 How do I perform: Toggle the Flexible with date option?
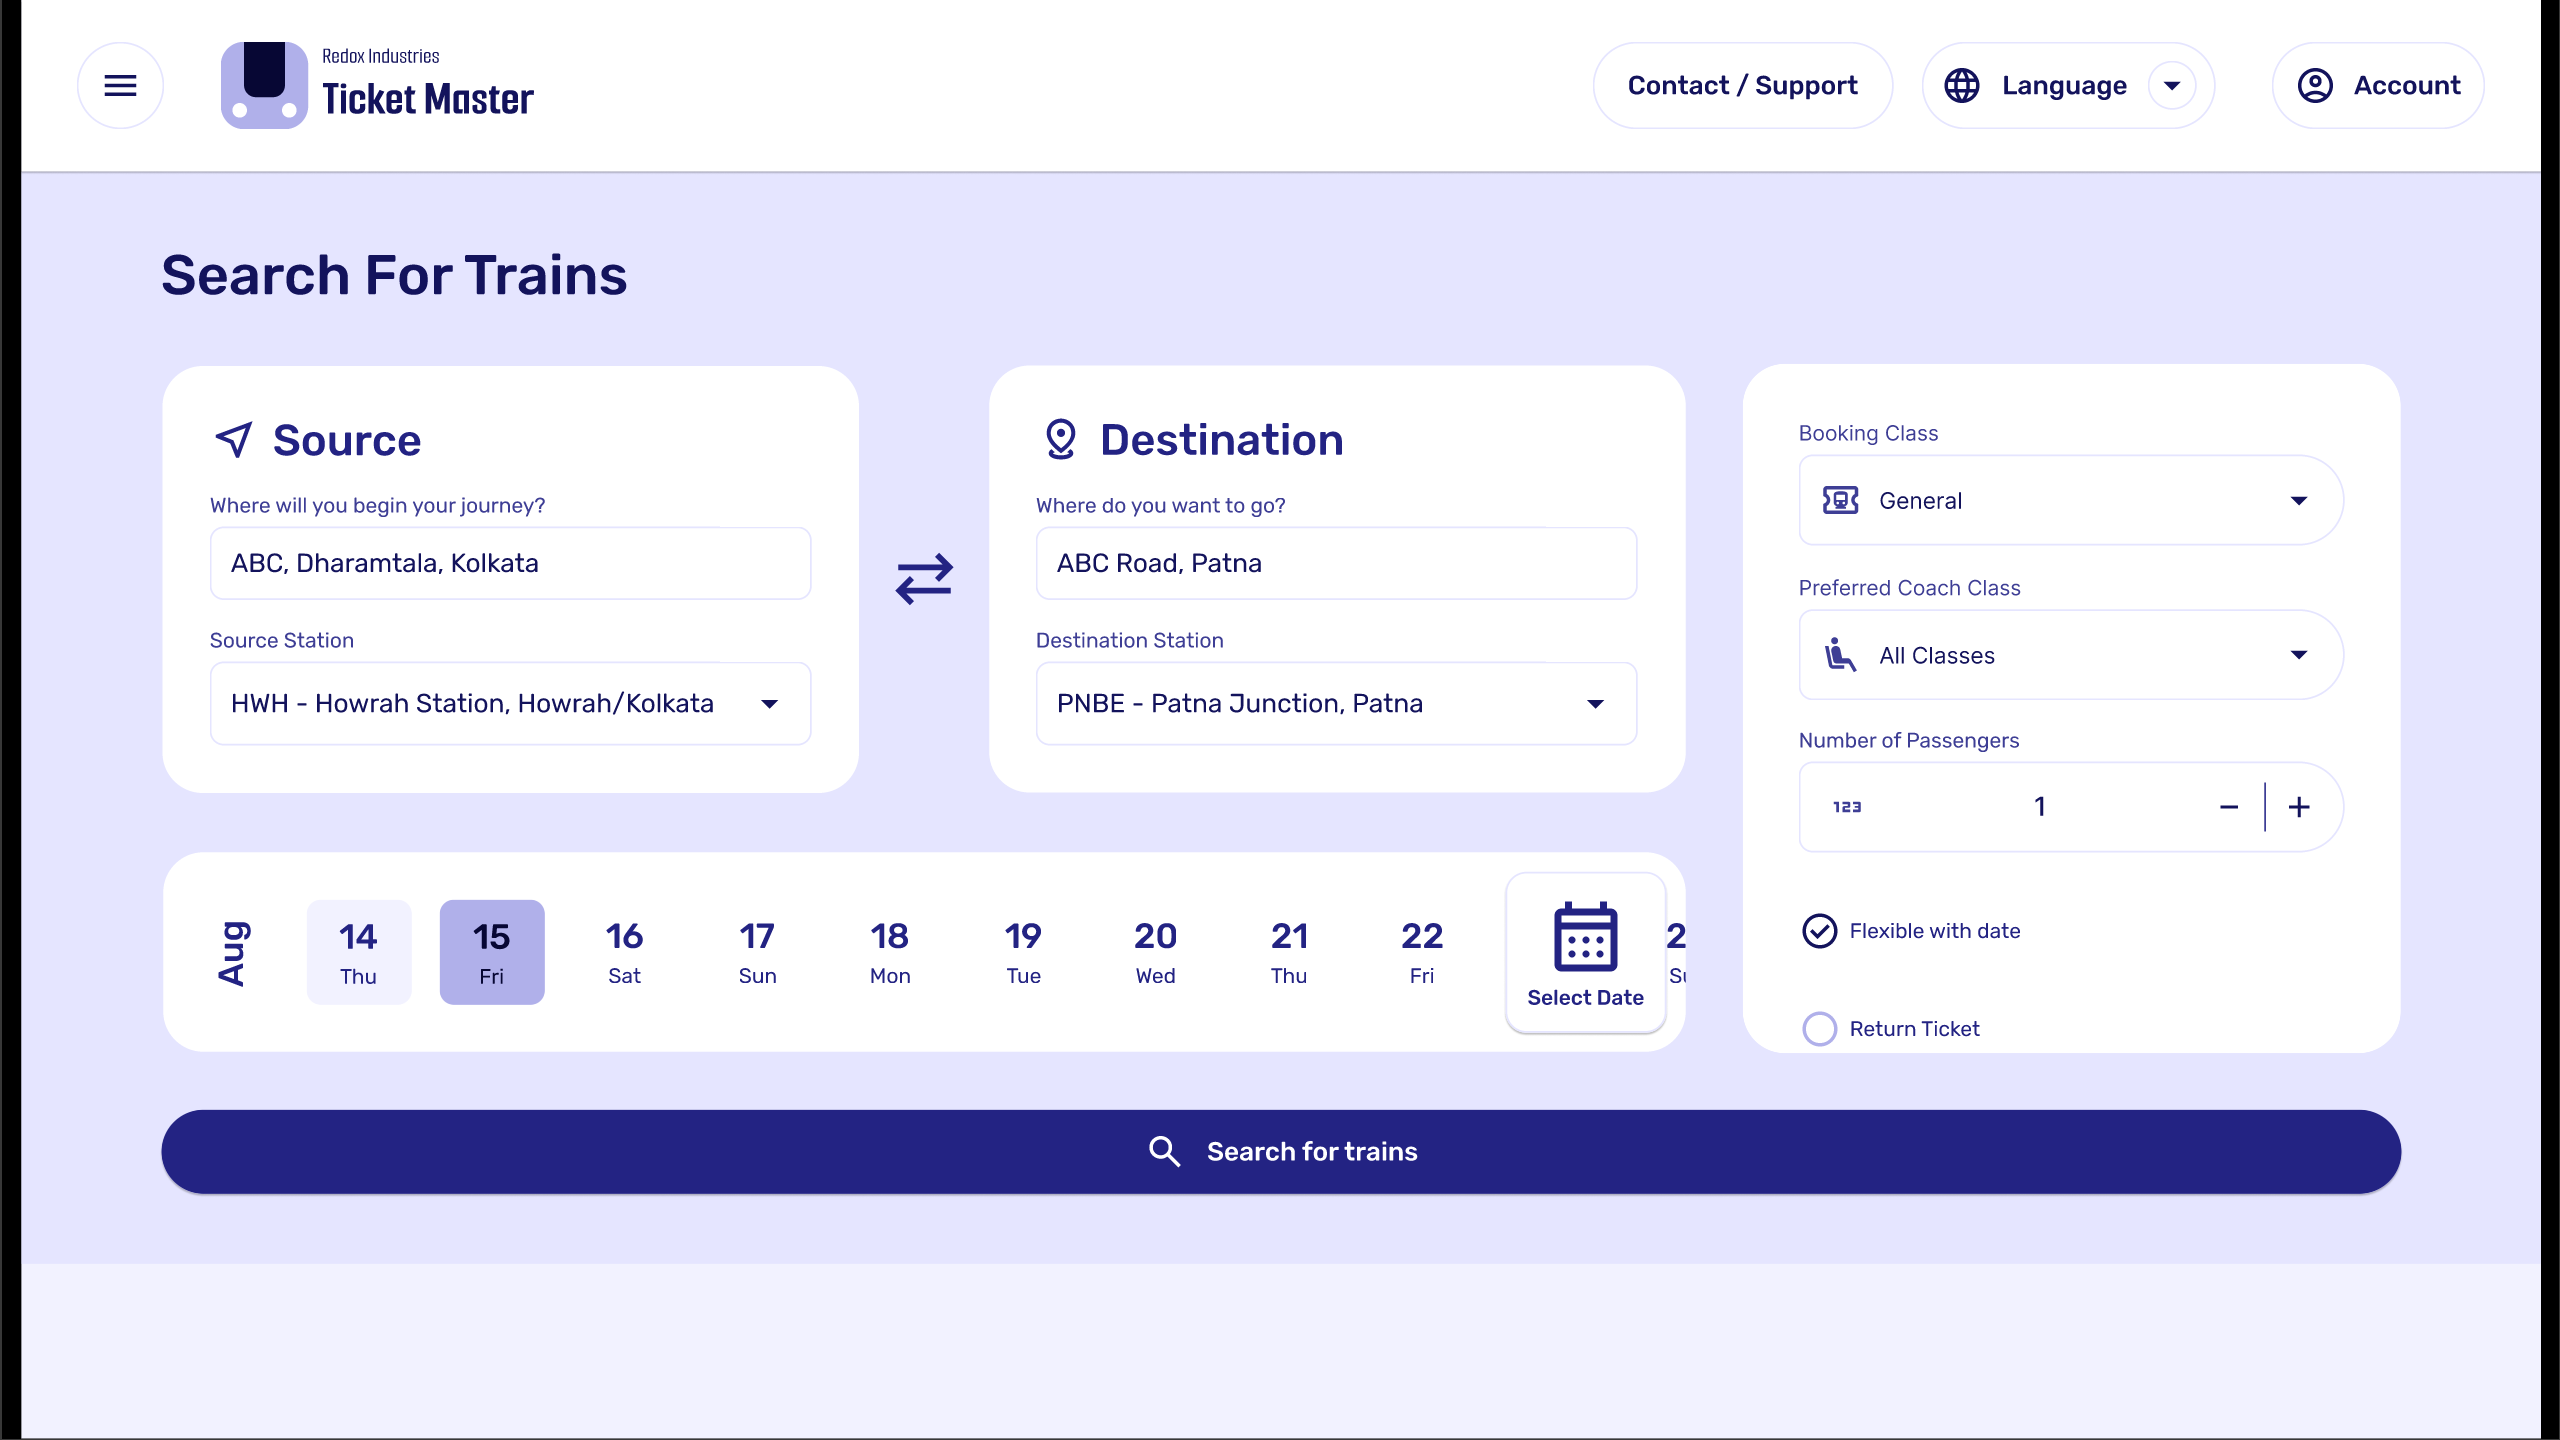(1819, 931)
